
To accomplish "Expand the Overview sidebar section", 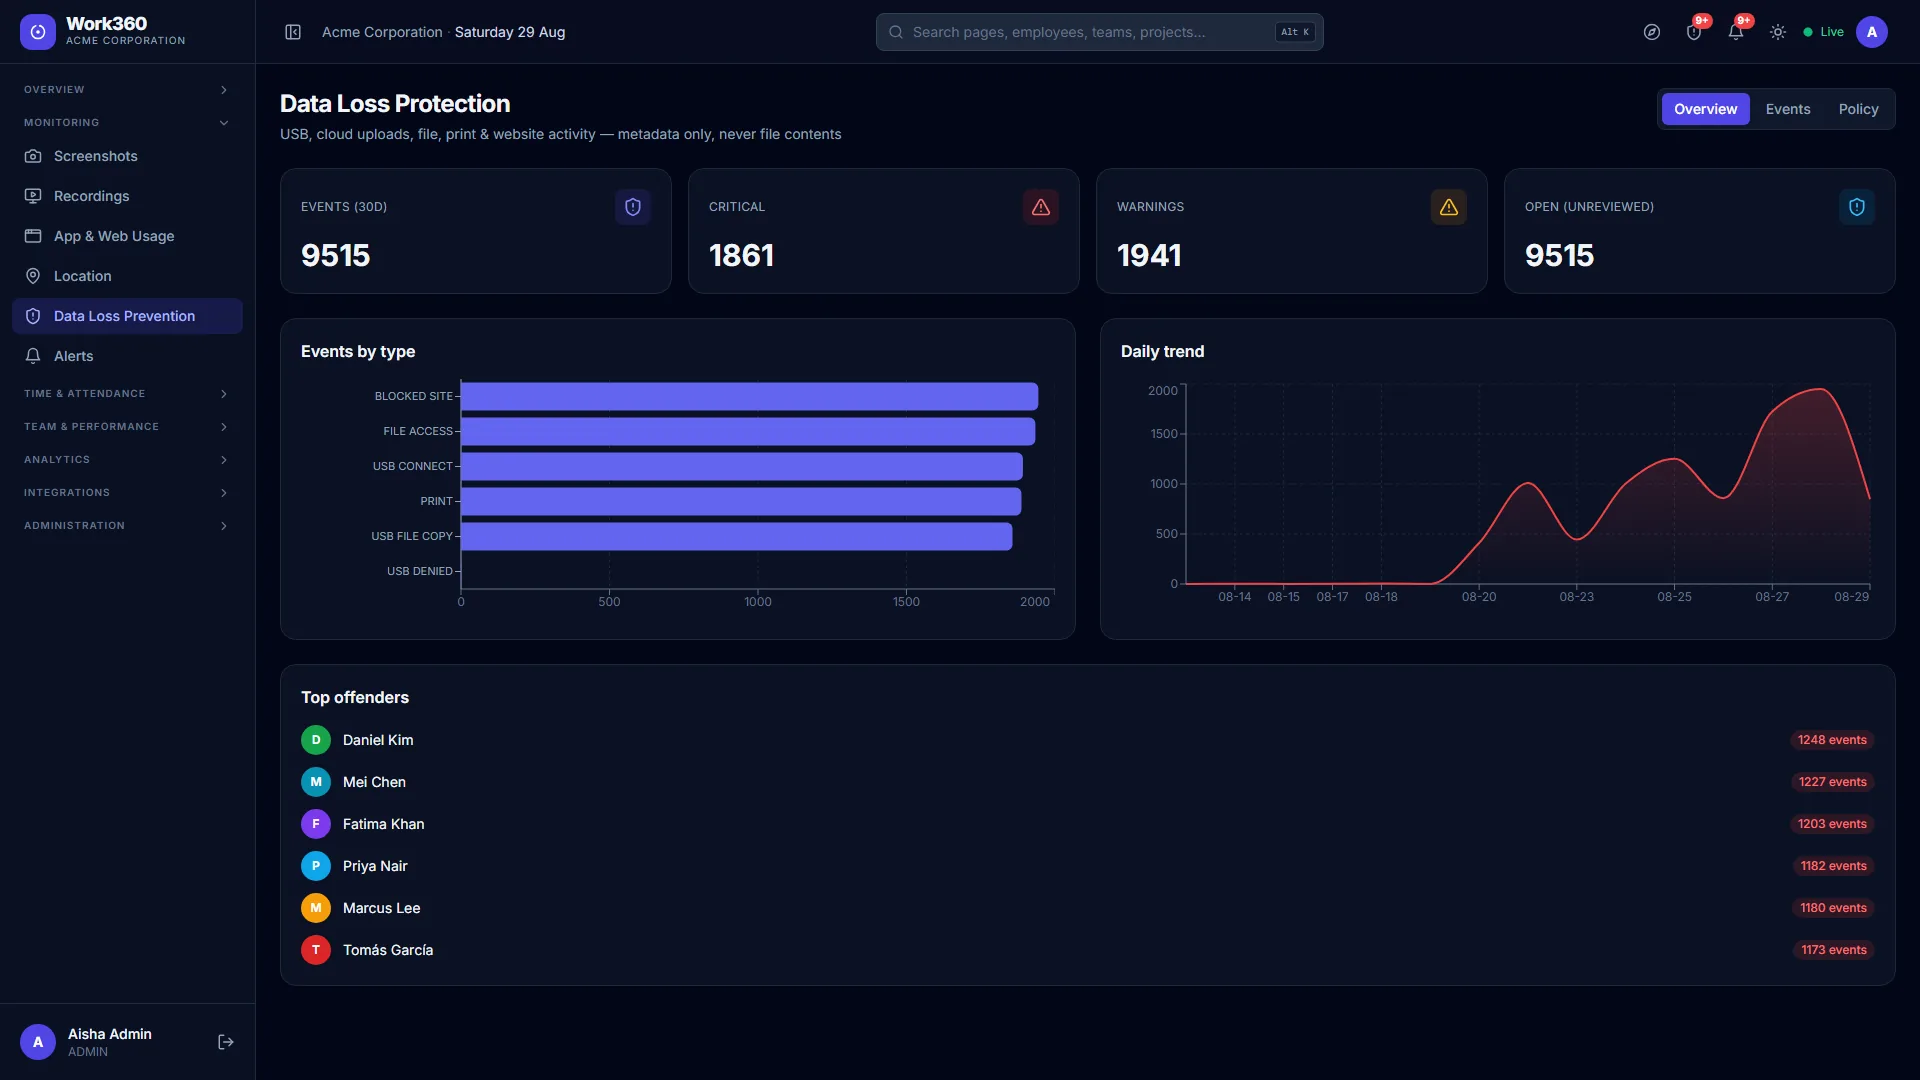I will tap(127, 90).
